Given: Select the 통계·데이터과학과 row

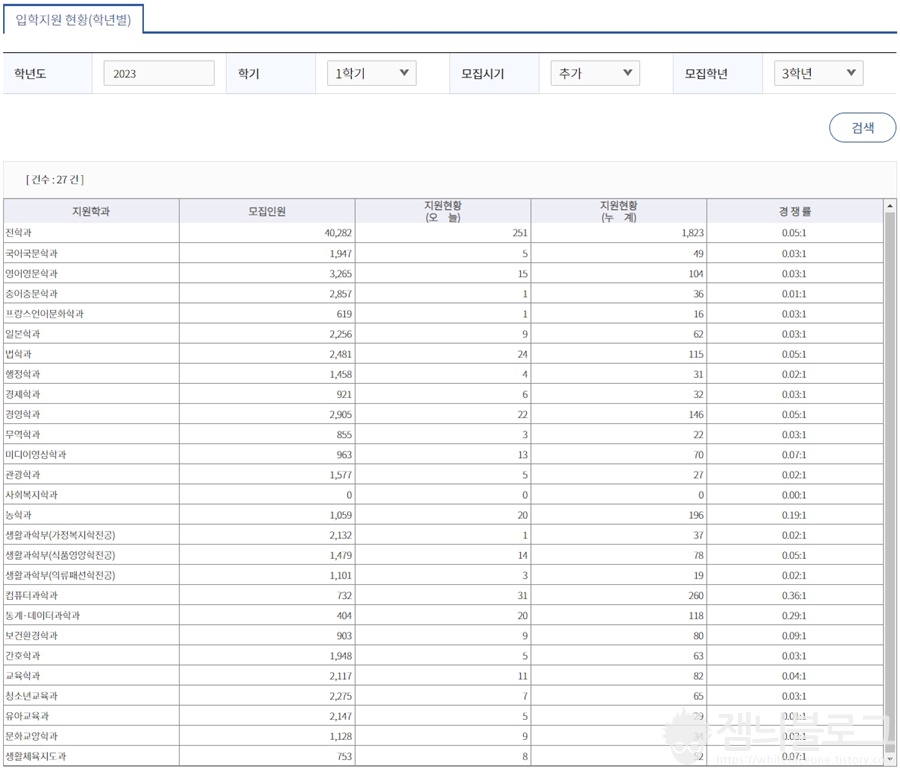Looking at the screenshot, I should (x=443, y=615).
